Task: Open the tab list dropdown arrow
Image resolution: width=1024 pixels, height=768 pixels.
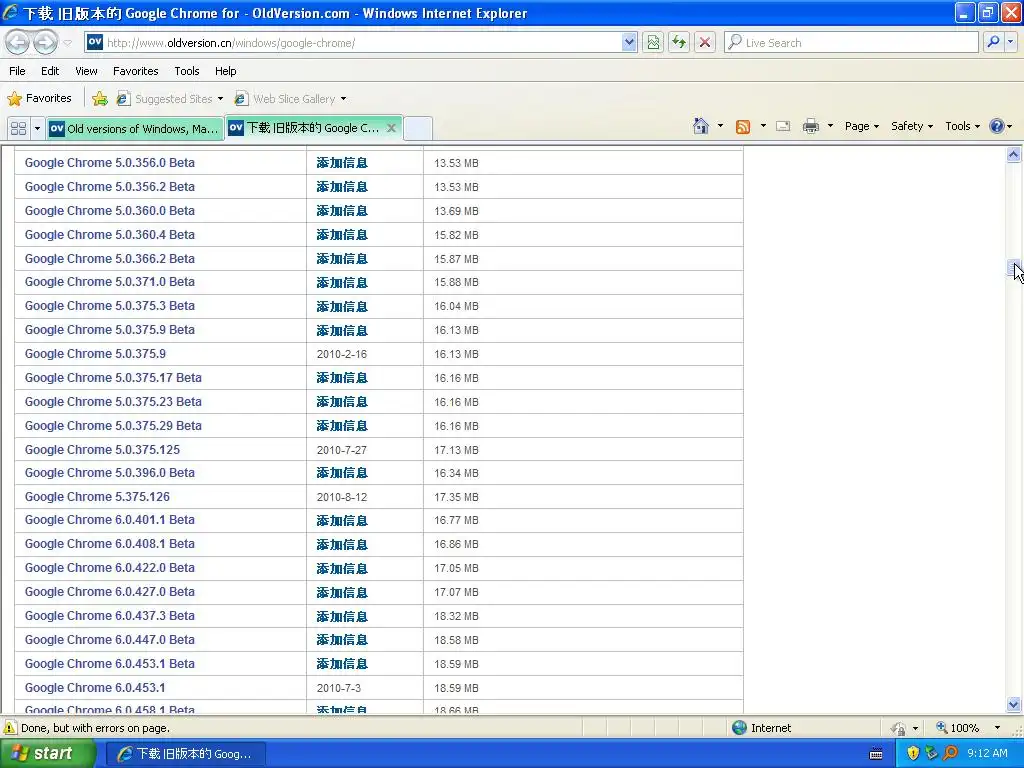Action: (37, 128)
